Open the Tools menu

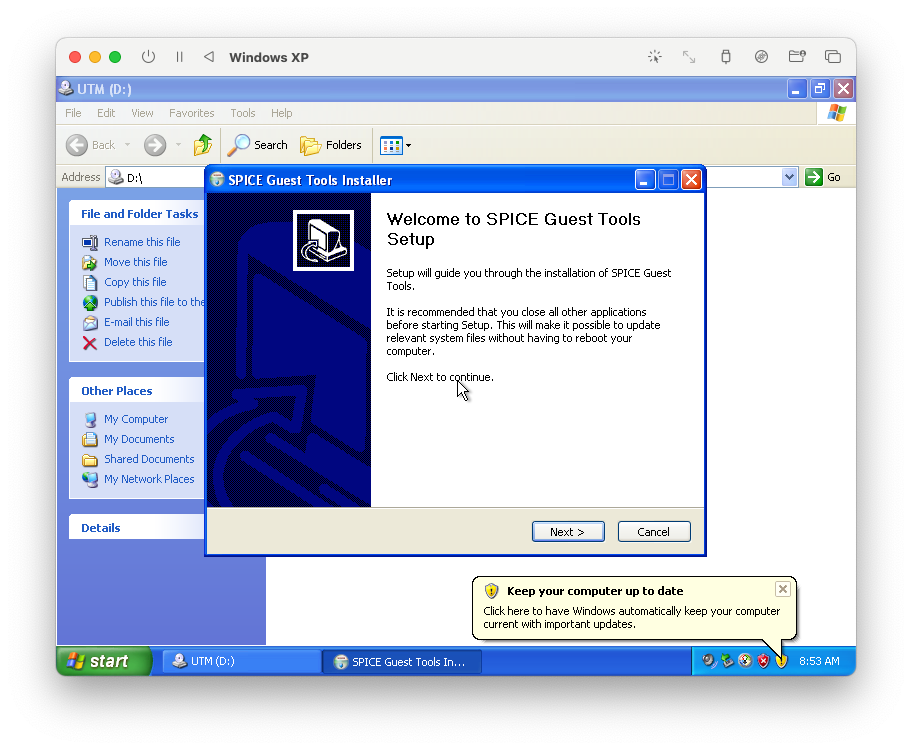tap(242, 113)
